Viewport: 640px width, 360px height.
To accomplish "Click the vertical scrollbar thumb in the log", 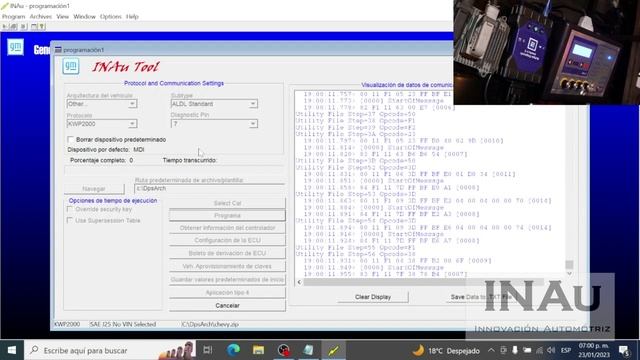I will [569, 264].
